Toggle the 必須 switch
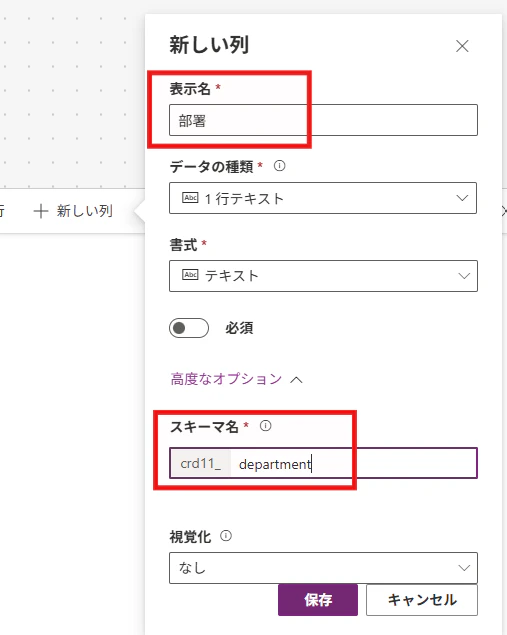Viewport: 507px width, 635px height. 189,328
